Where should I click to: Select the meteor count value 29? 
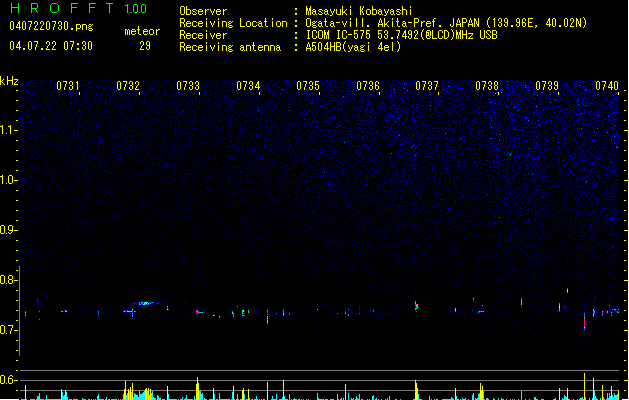145,46
